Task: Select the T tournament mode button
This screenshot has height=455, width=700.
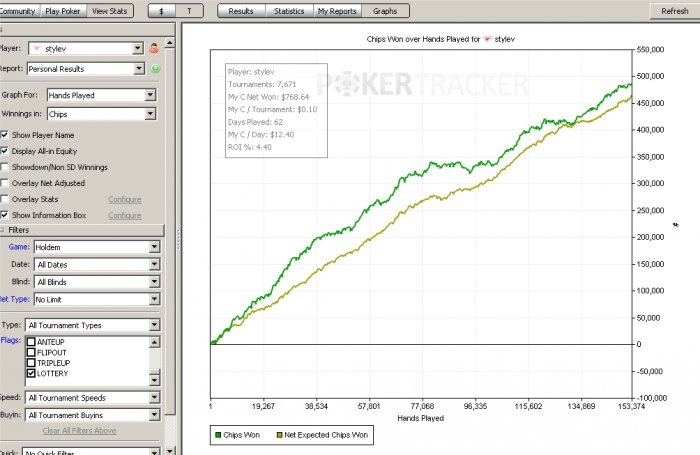Action: click(x=190, y=11)
